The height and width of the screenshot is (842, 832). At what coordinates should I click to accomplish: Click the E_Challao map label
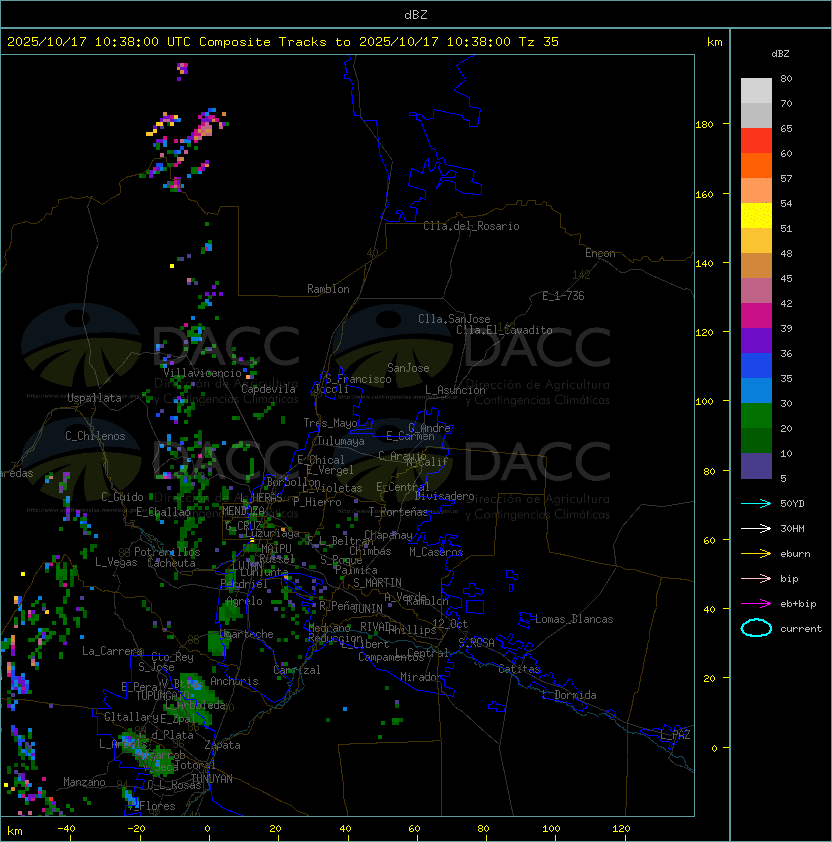163,512
